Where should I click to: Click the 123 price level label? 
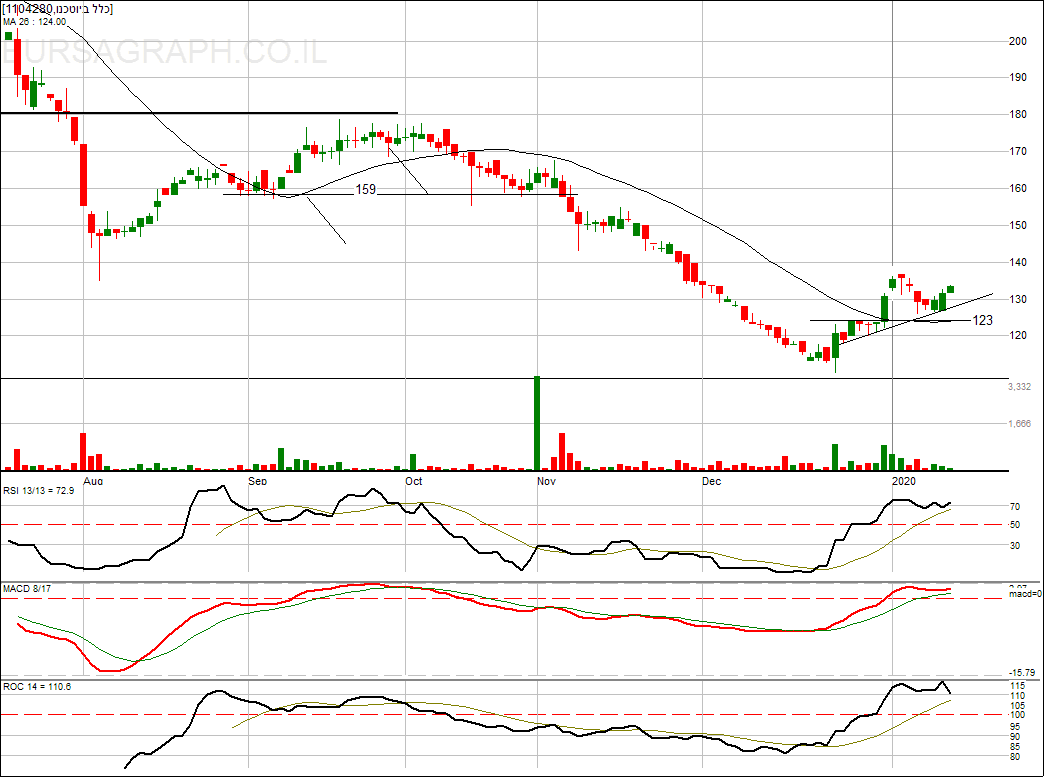(x=982, y=320)
